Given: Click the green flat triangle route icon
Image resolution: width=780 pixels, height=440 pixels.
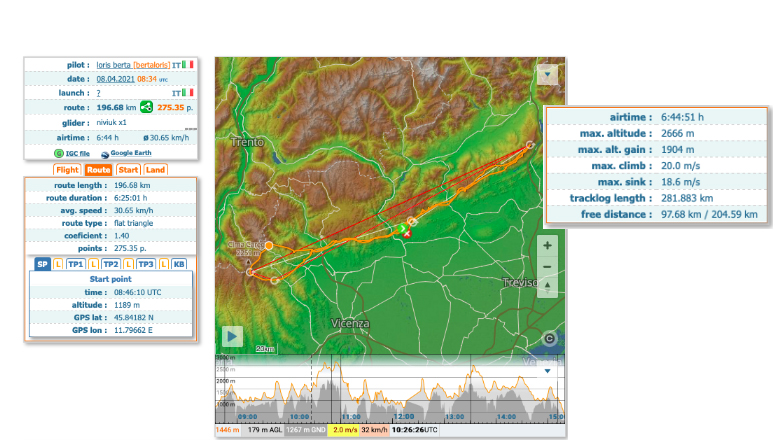Looking at the screenshot, I should (147, 107).
